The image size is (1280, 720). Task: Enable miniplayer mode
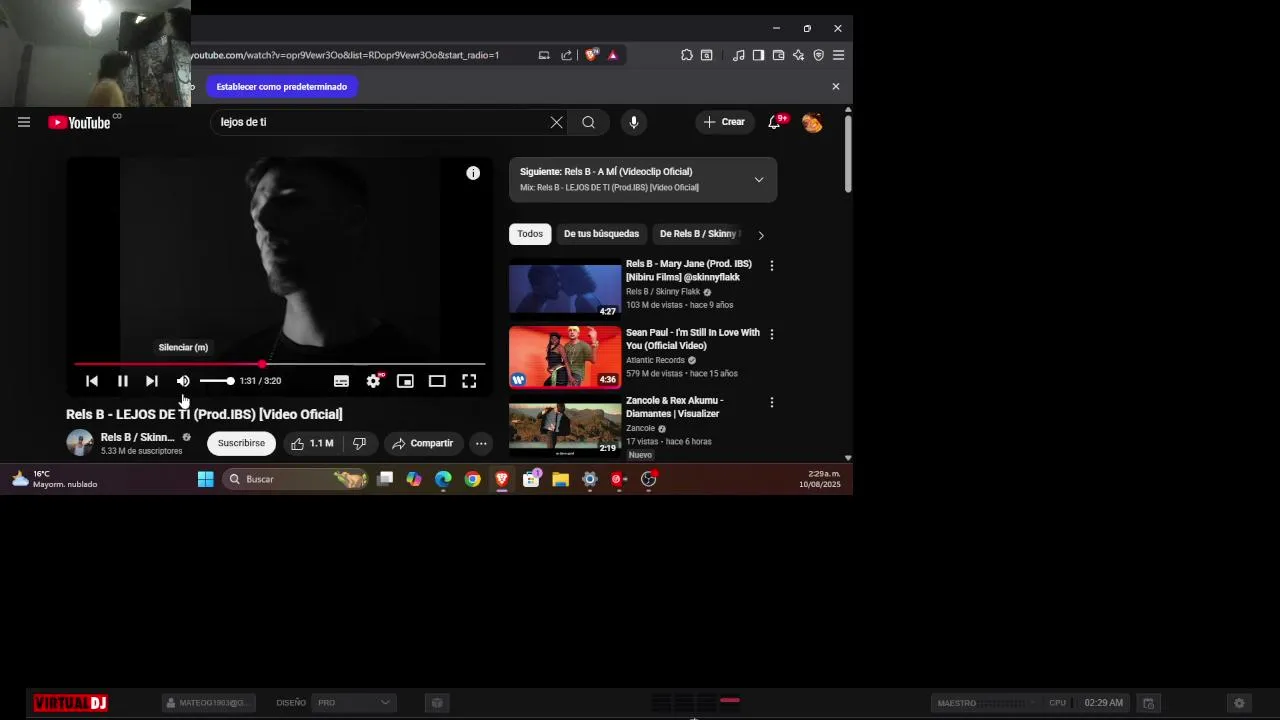click(x=405, y=381)
